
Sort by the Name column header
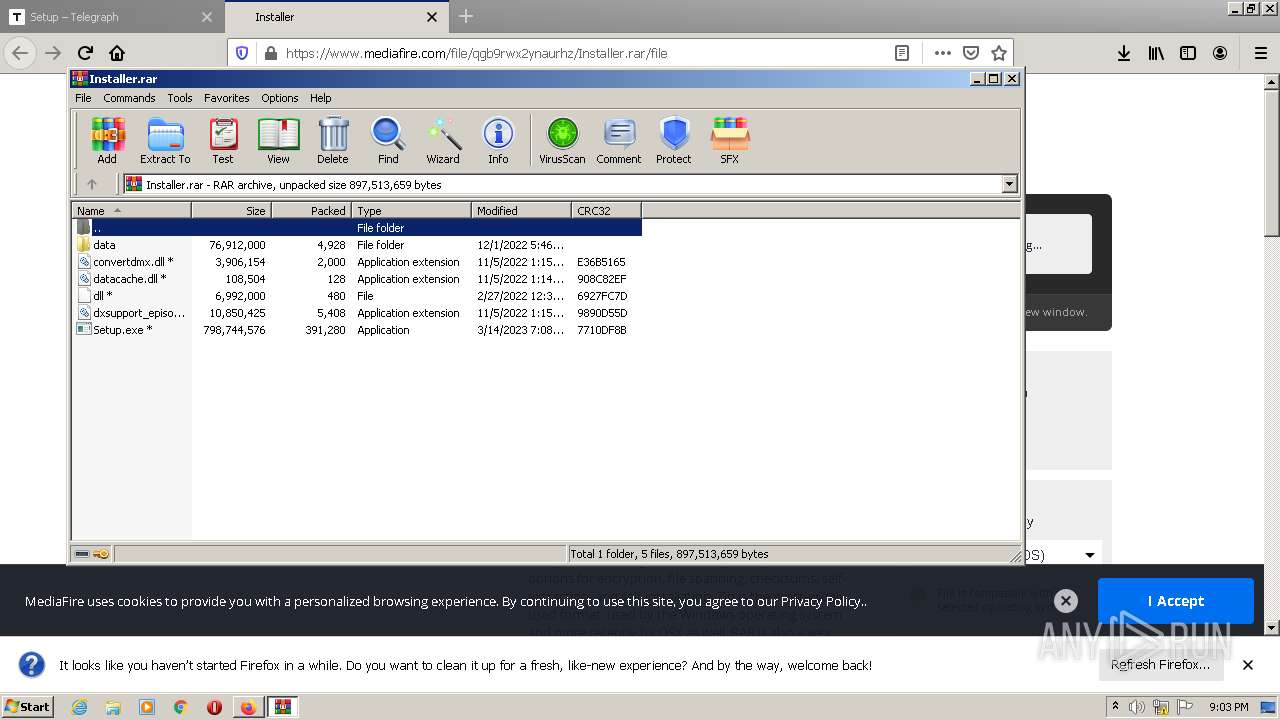(131, 210)
